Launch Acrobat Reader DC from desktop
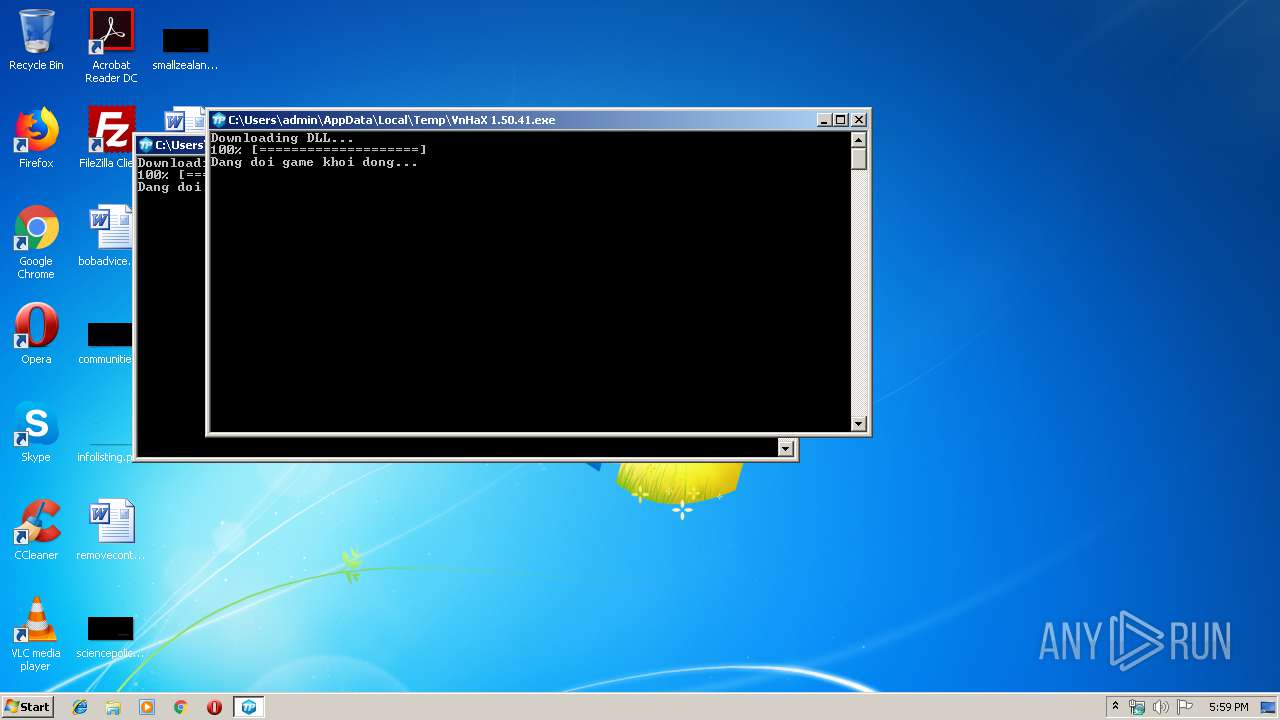1280x720 pixels. pyautogui.click(x=111, y=45)
